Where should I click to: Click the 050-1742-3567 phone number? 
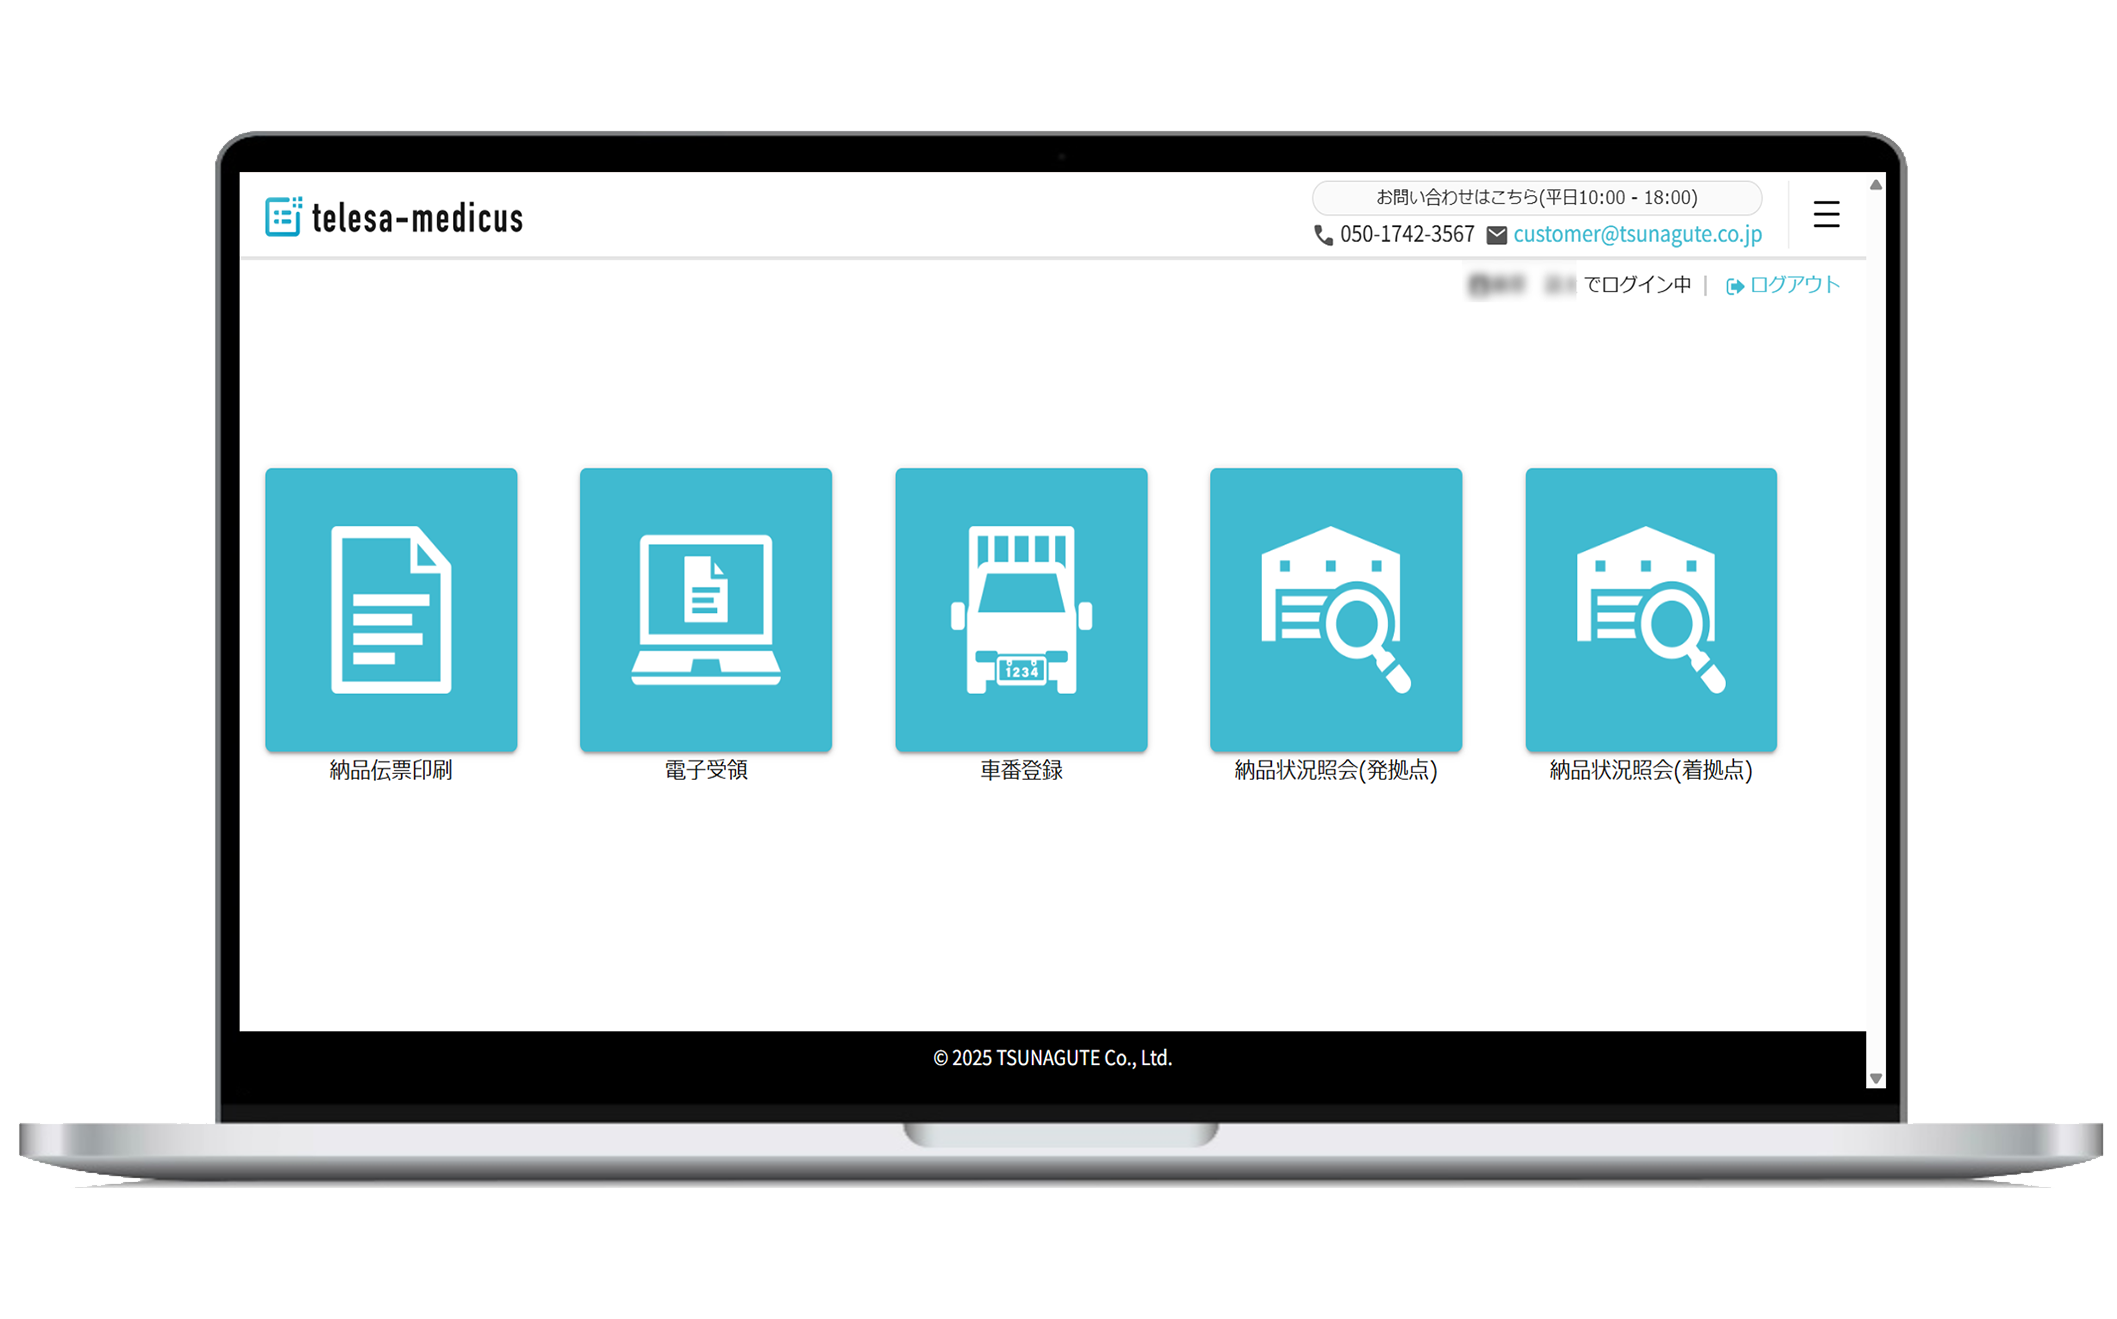coord(1406,234)
